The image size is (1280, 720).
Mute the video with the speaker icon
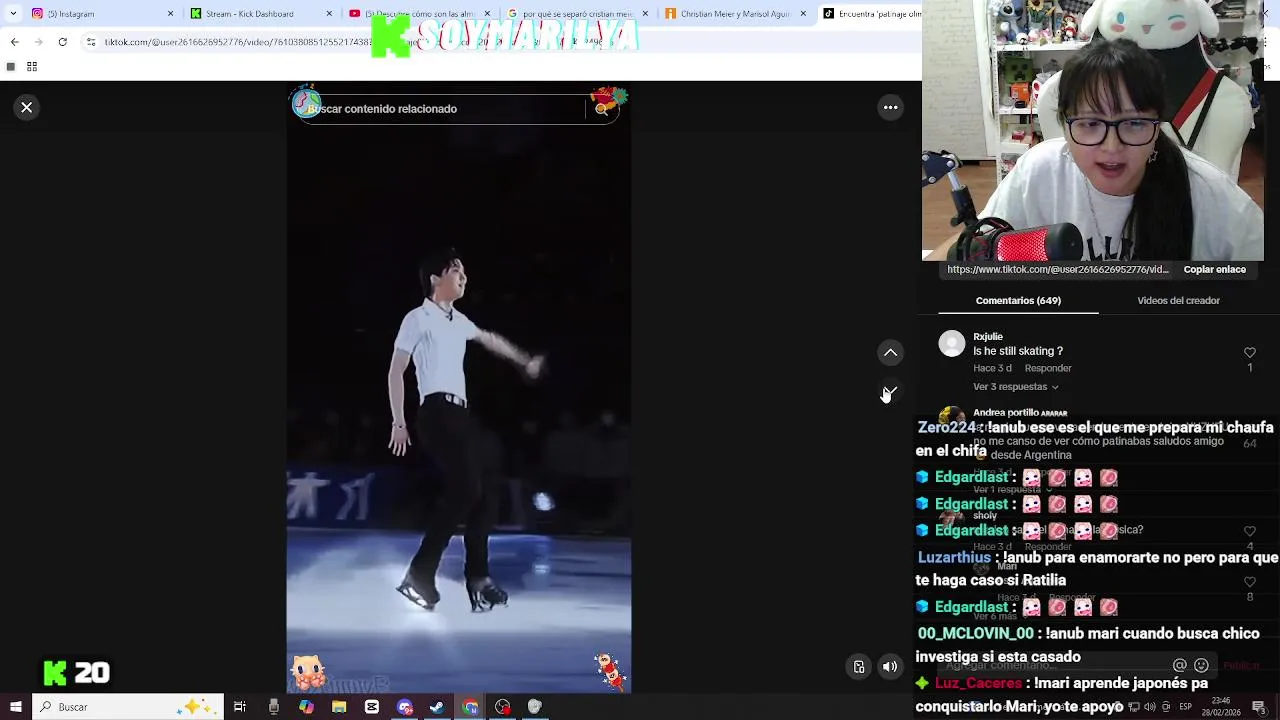(890, 667)
